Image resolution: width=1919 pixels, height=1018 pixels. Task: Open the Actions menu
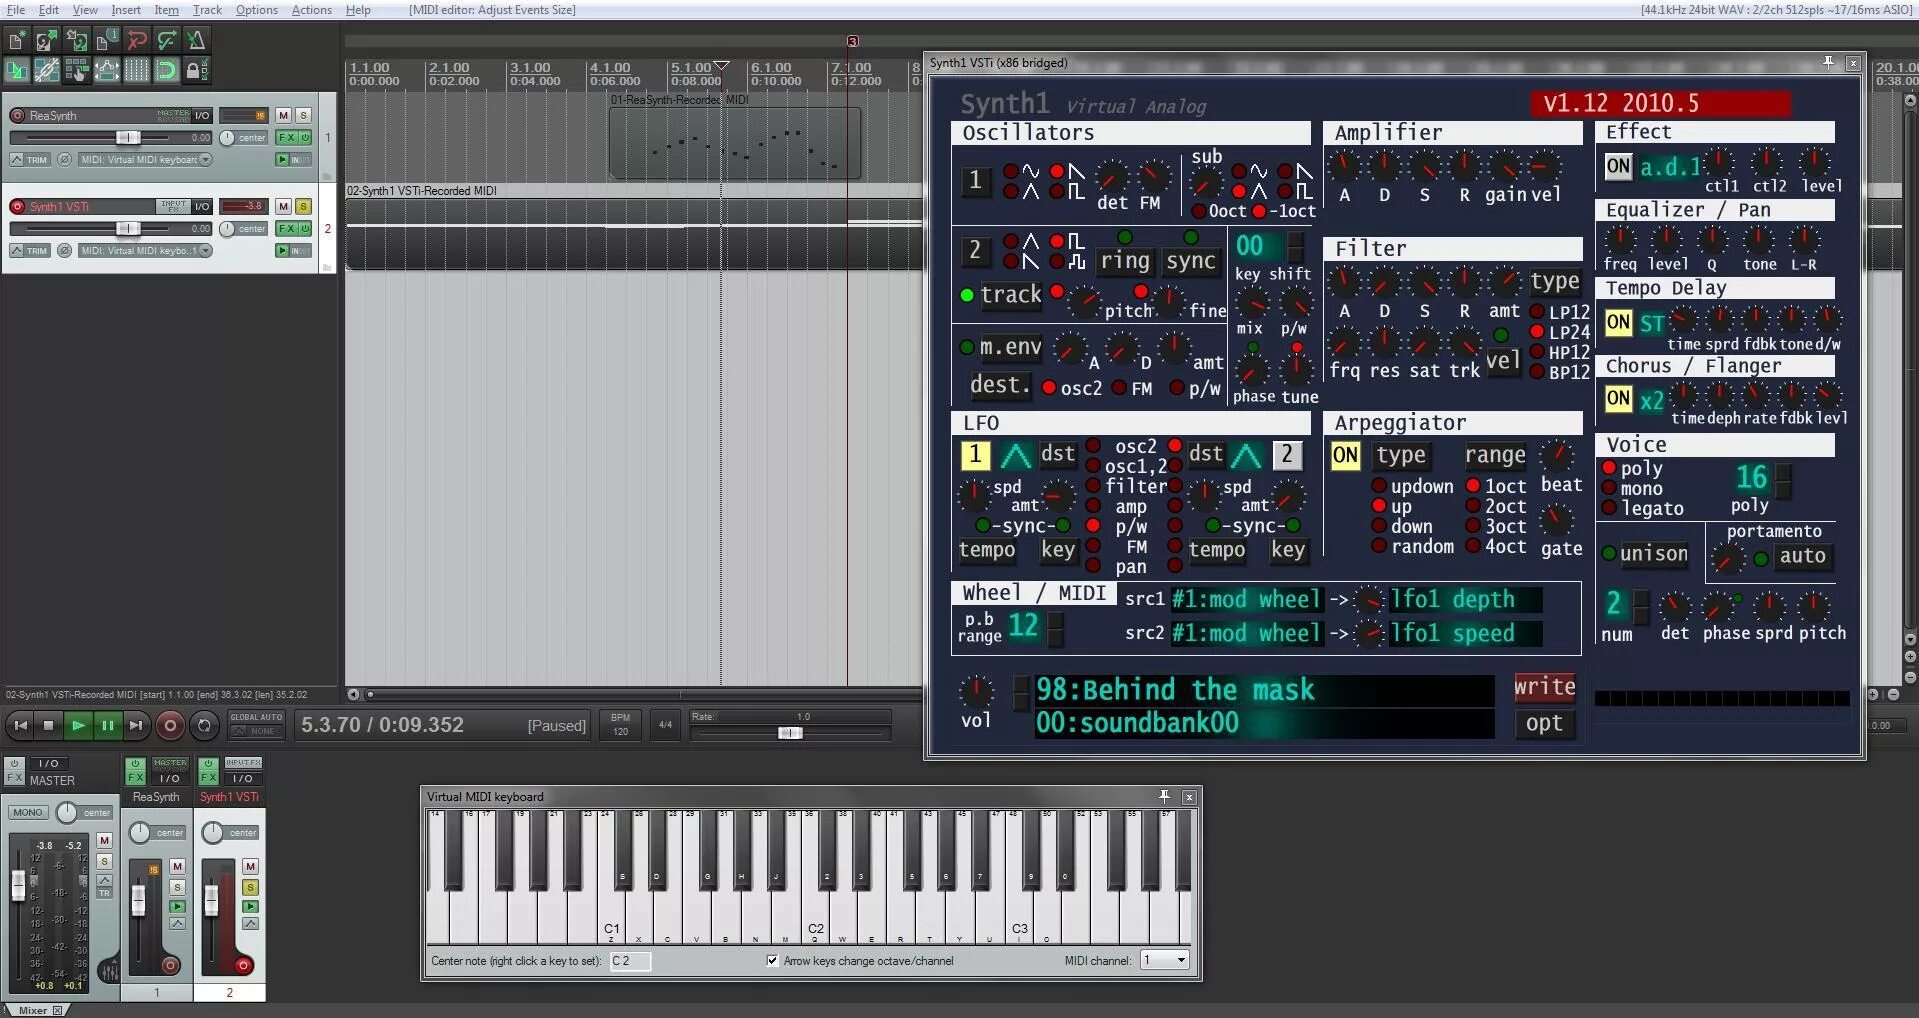point(312,10)
